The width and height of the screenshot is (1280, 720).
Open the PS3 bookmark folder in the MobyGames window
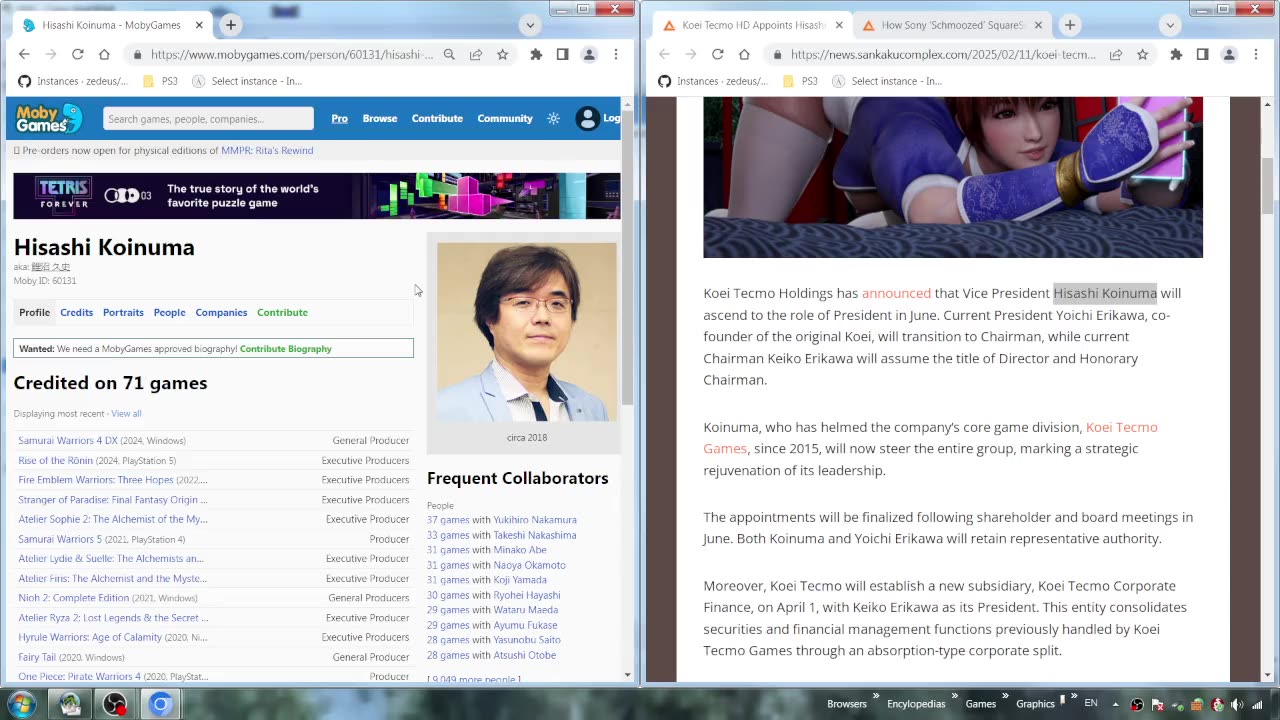pos(161,81)
